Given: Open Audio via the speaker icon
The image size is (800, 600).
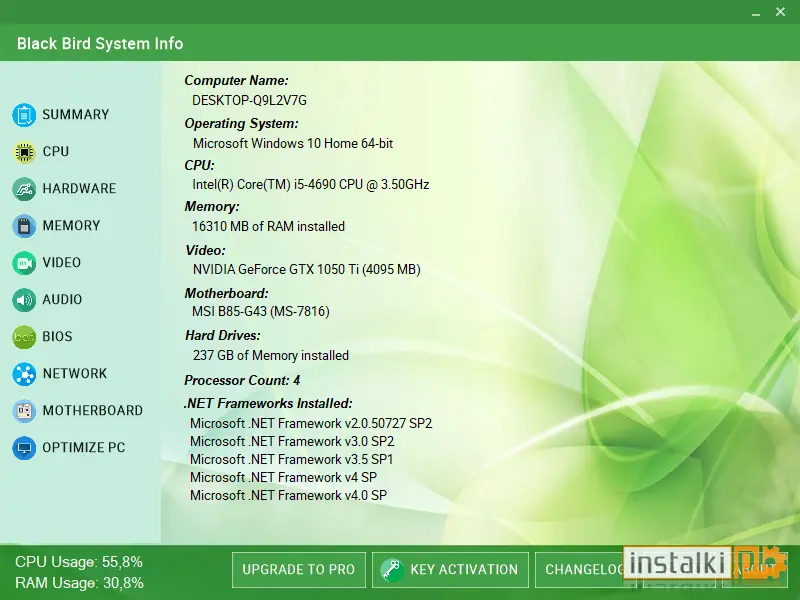Looking at the screenshot, I should pos(24,300).
